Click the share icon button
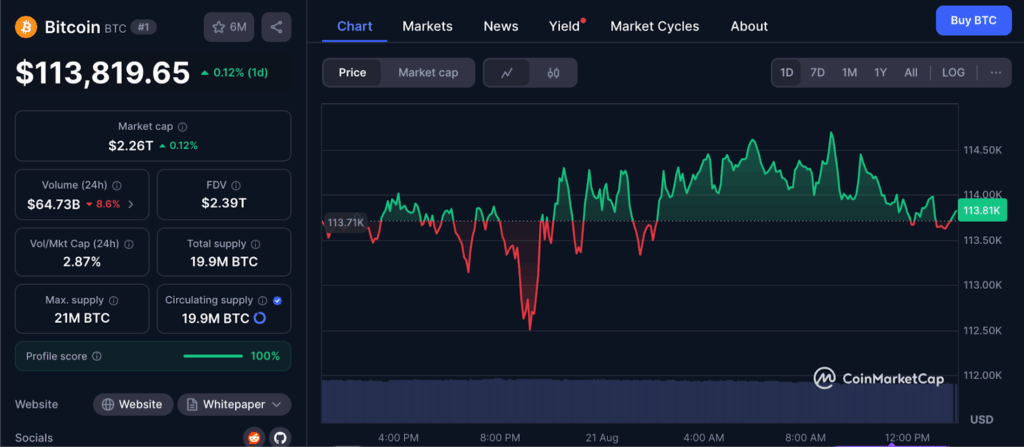 click(276, 27)
